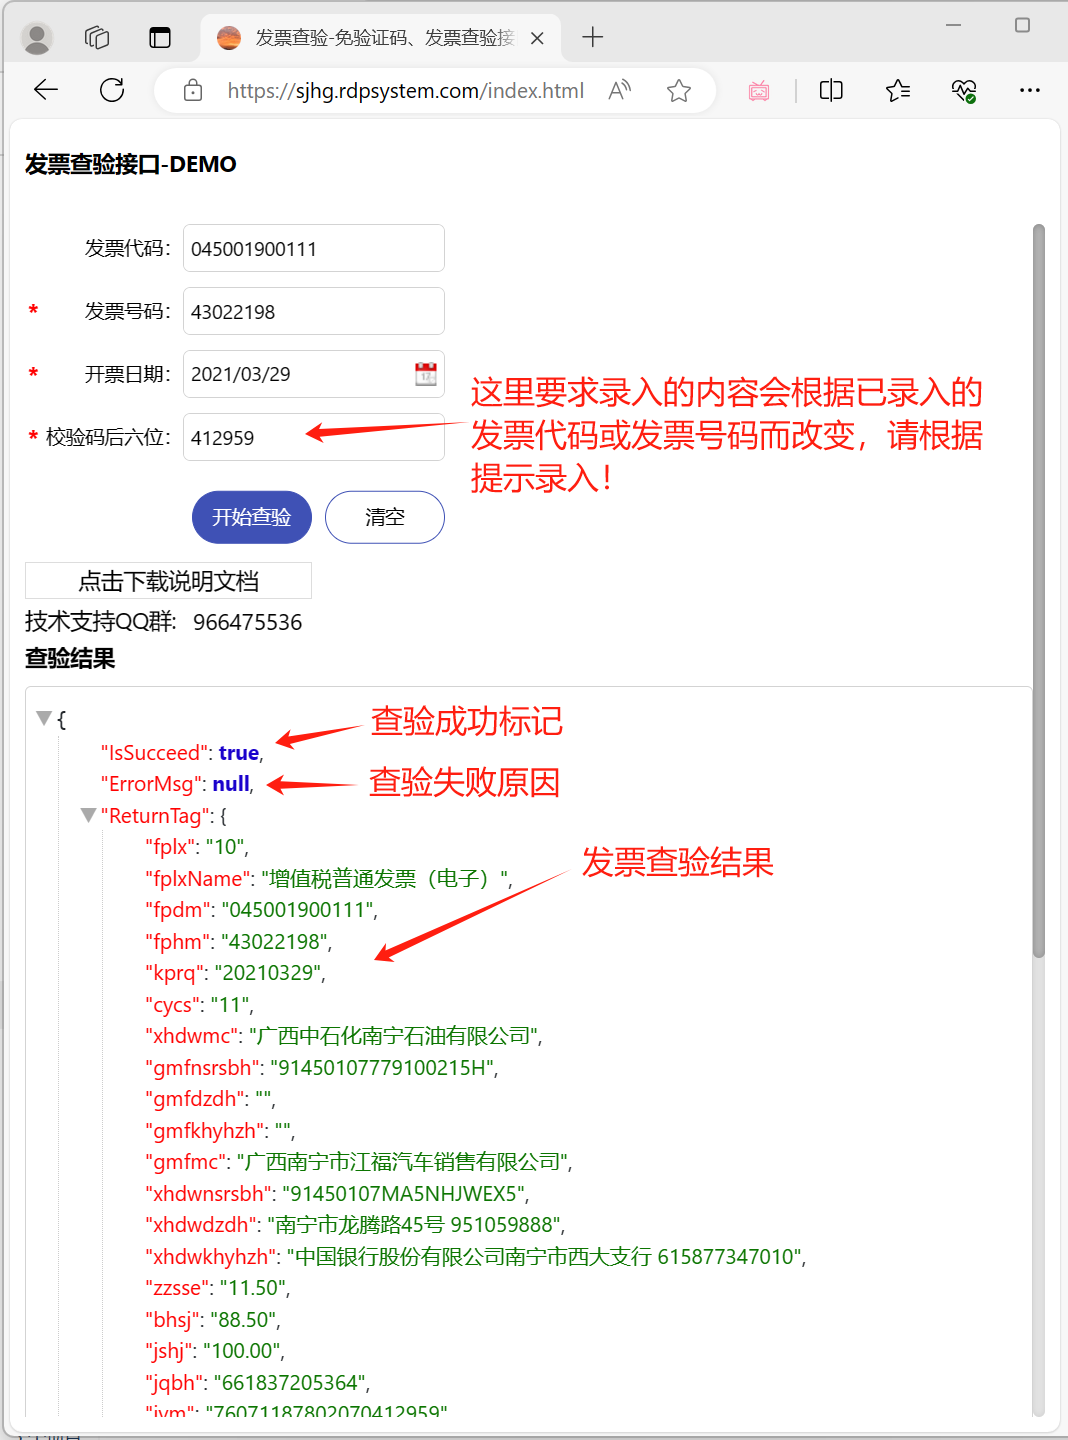Viewport: 1068px width, 1440px height.
Task: Click the "fplx" value "10"
Action: pyautogui.click(x=225, y=847)
